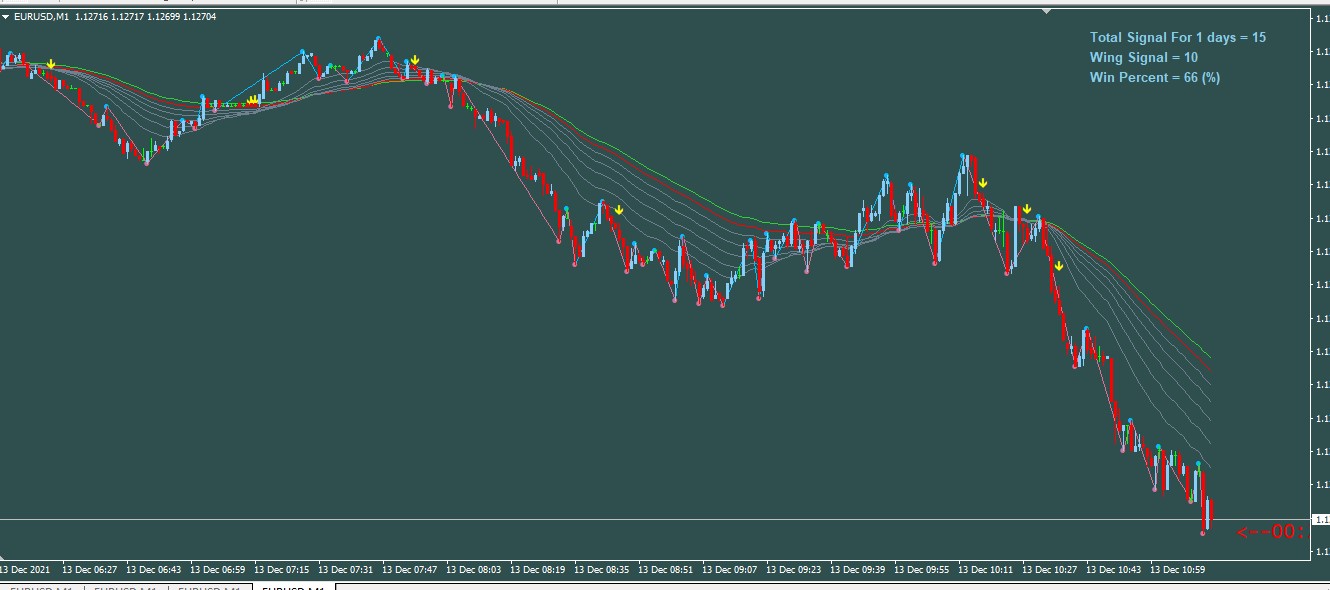
Task: Click the '13 Dec 09:39' time label
Action: tap(857, 570)
